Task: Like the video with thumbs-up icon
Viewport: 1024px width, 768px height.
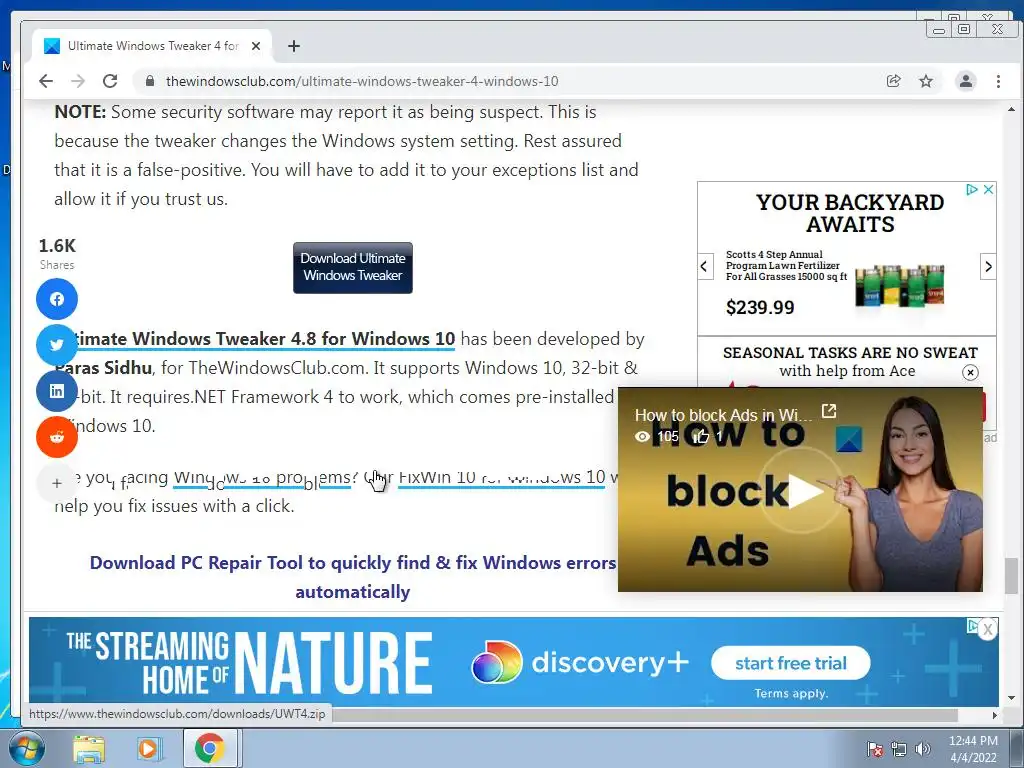Action: (x=701, y=436)
